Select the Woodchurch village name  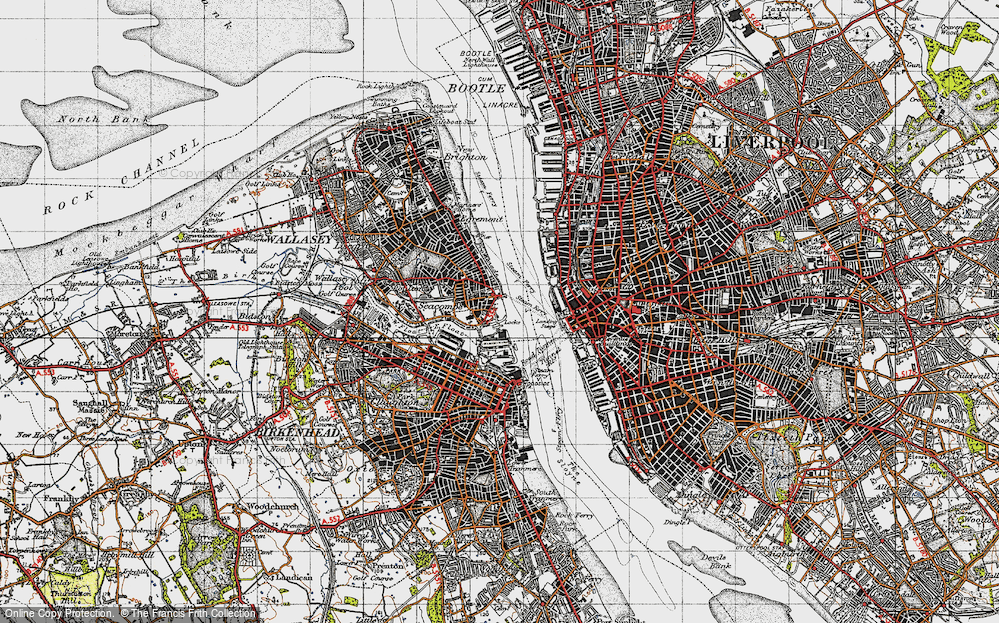click(x=271, y=507)
